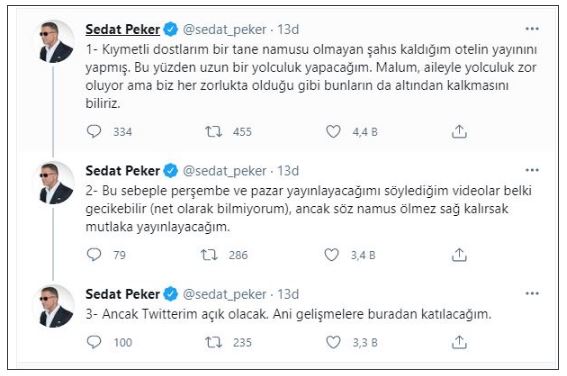Reply to the first tweet with 334 replies
Image resolution: width=567 pixels, height=376 pixels.
[94, 131]
